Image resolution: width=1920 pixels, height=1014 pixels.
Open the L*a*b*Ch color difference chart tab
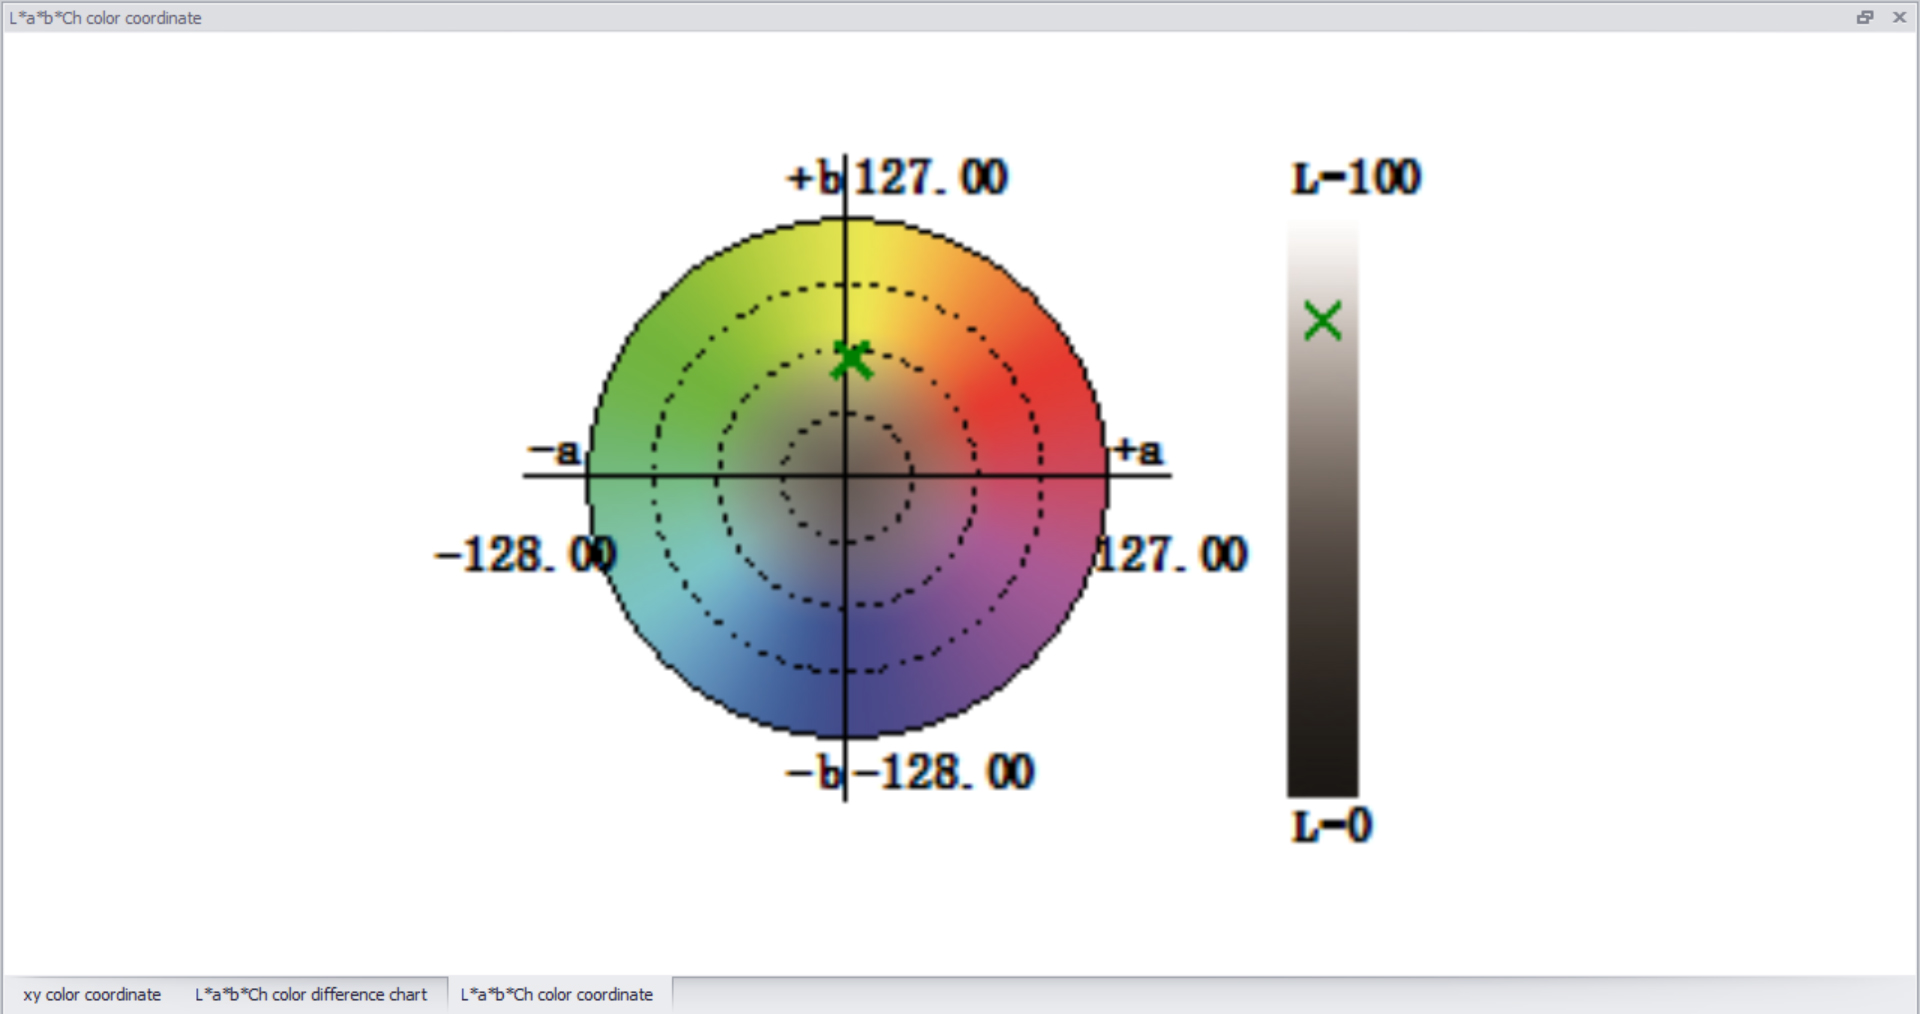click(x=311, y=994)
